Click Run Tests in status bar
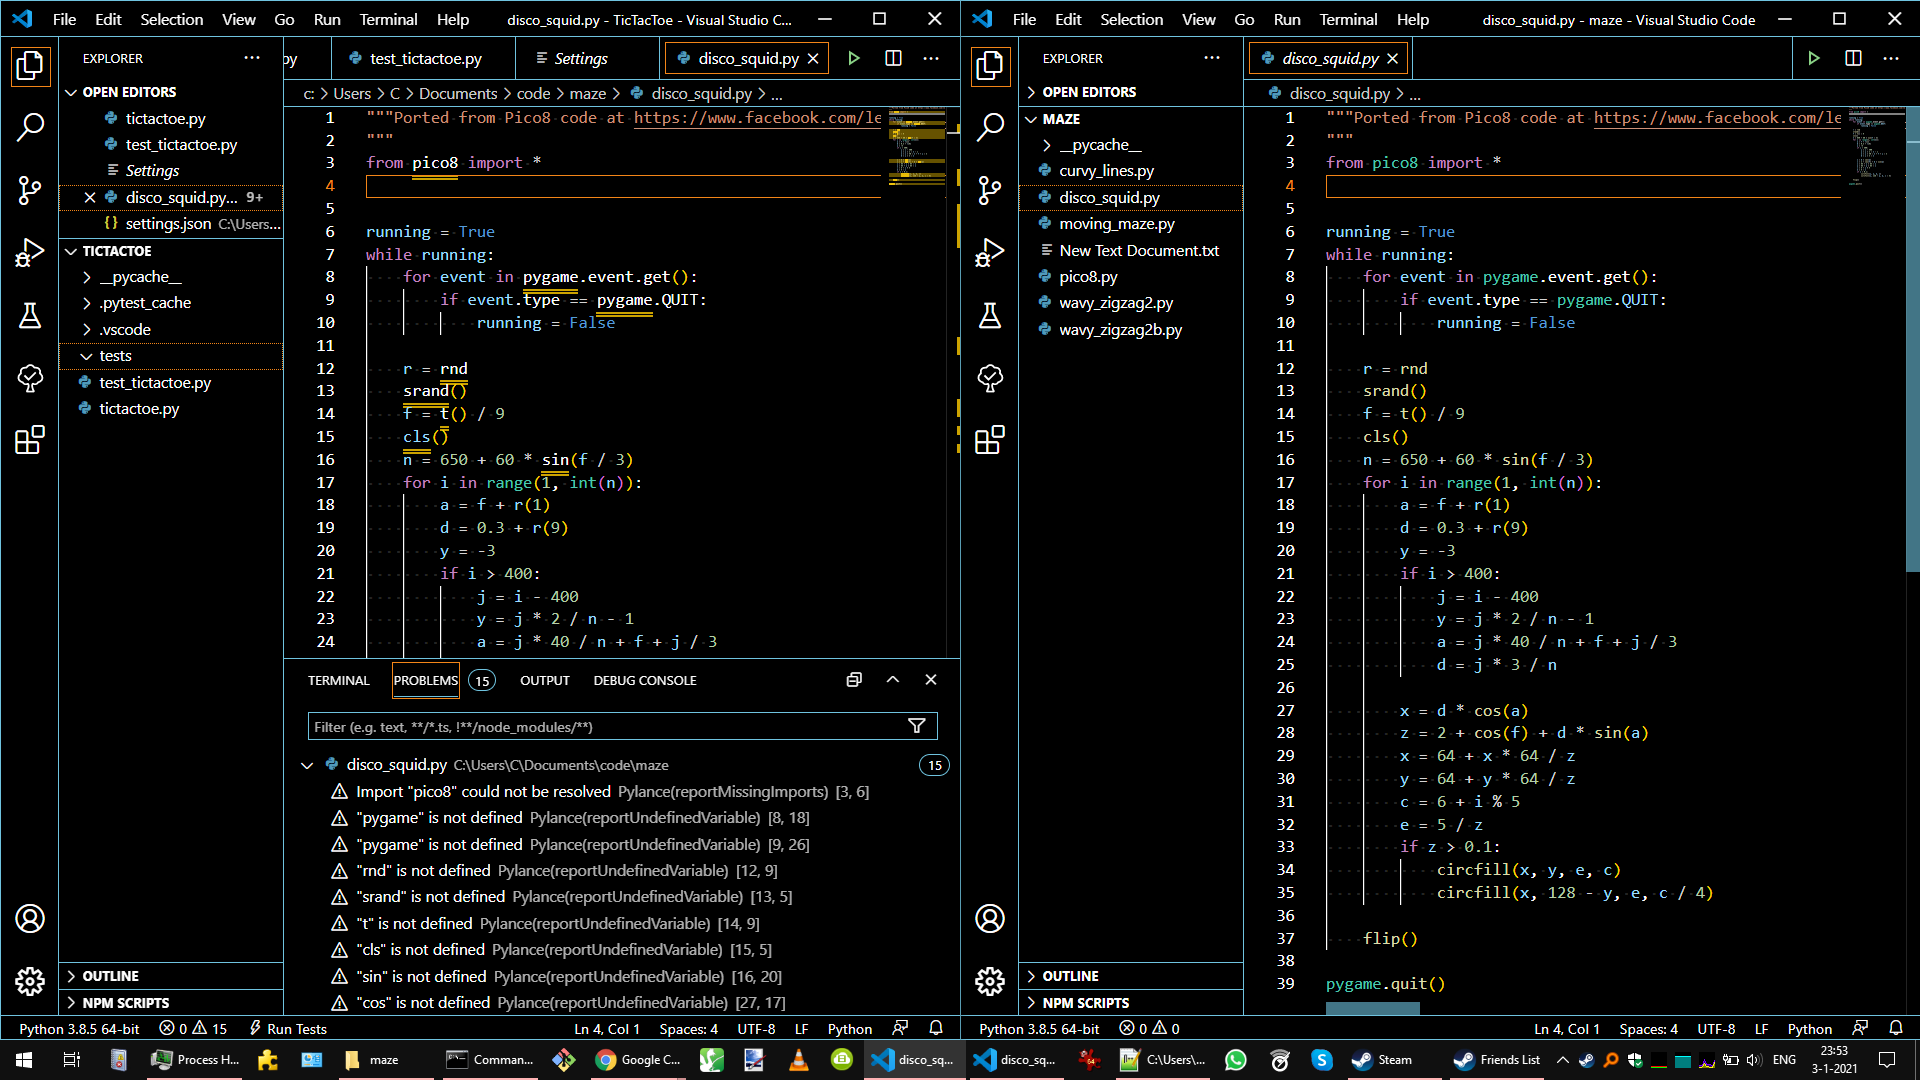The image size is (1920, 1080). click(288, 1028)
